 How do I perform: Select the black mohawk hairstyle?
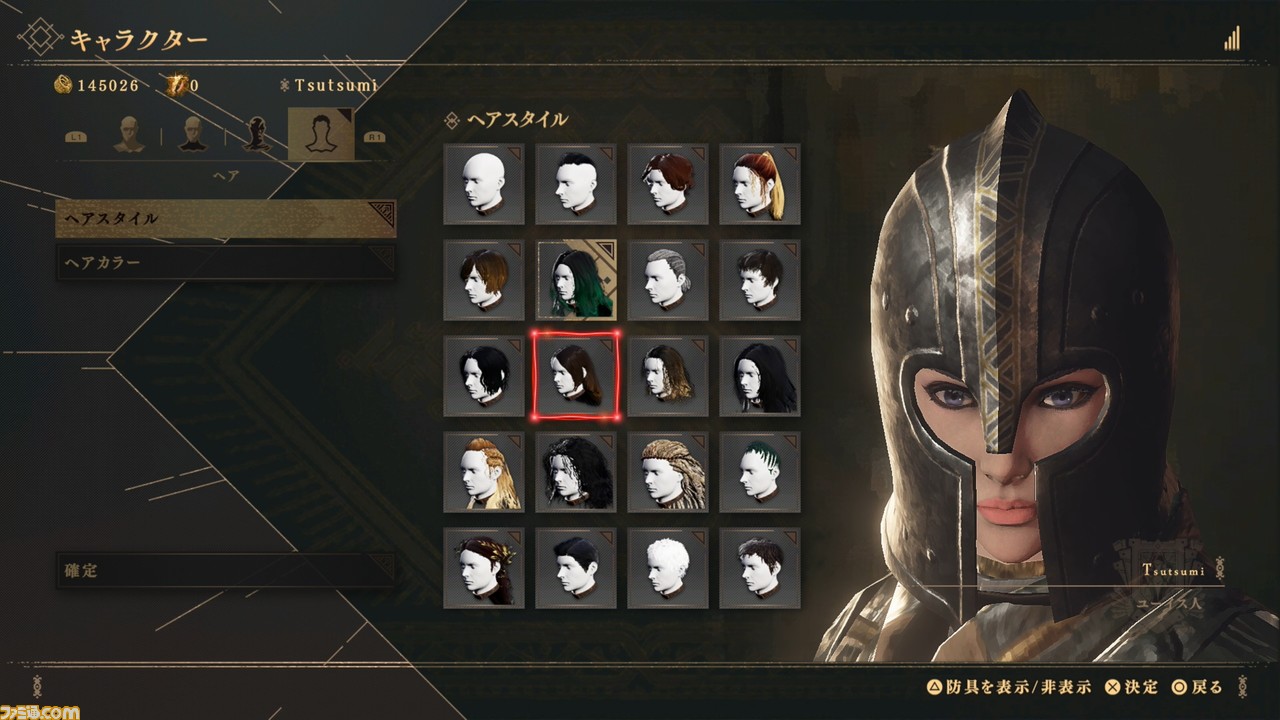(x=576, y=183)
